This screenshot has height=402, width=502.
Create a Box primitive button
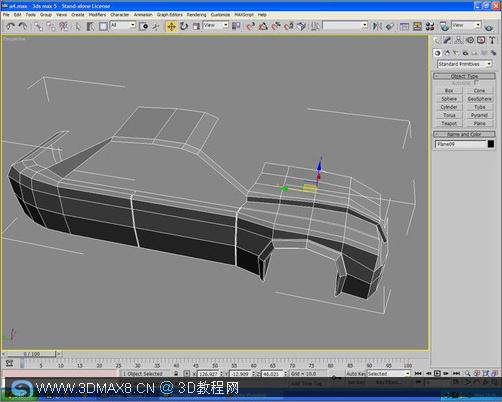tap(449, 91)
